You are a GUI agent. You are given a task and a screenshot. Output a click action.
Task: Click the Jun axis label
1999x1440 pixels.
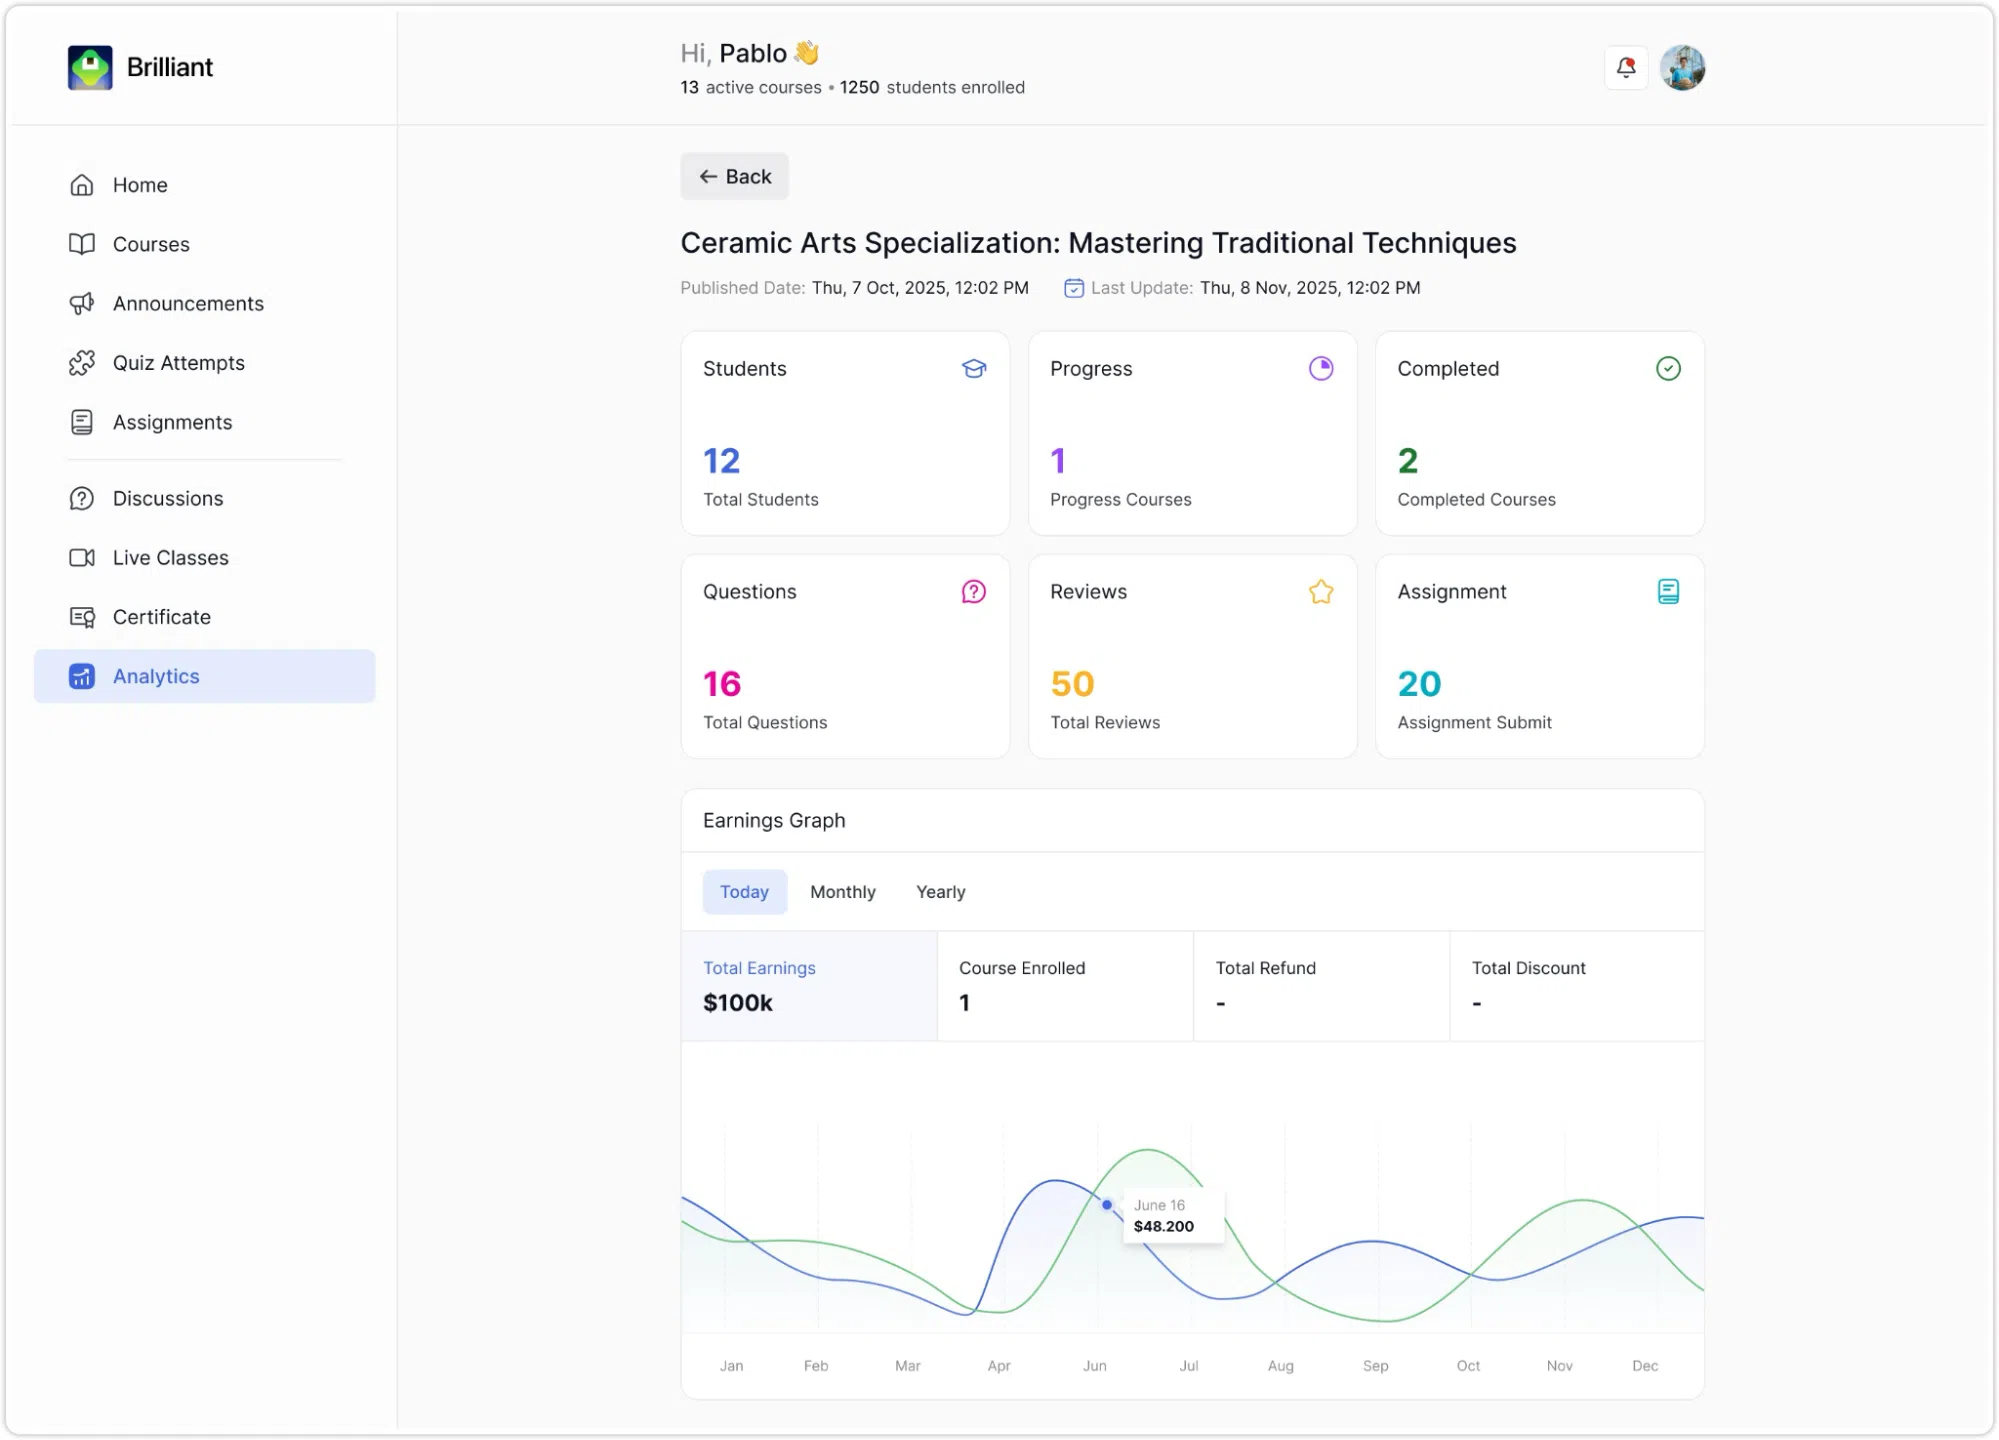(x=1094, y=1365)
